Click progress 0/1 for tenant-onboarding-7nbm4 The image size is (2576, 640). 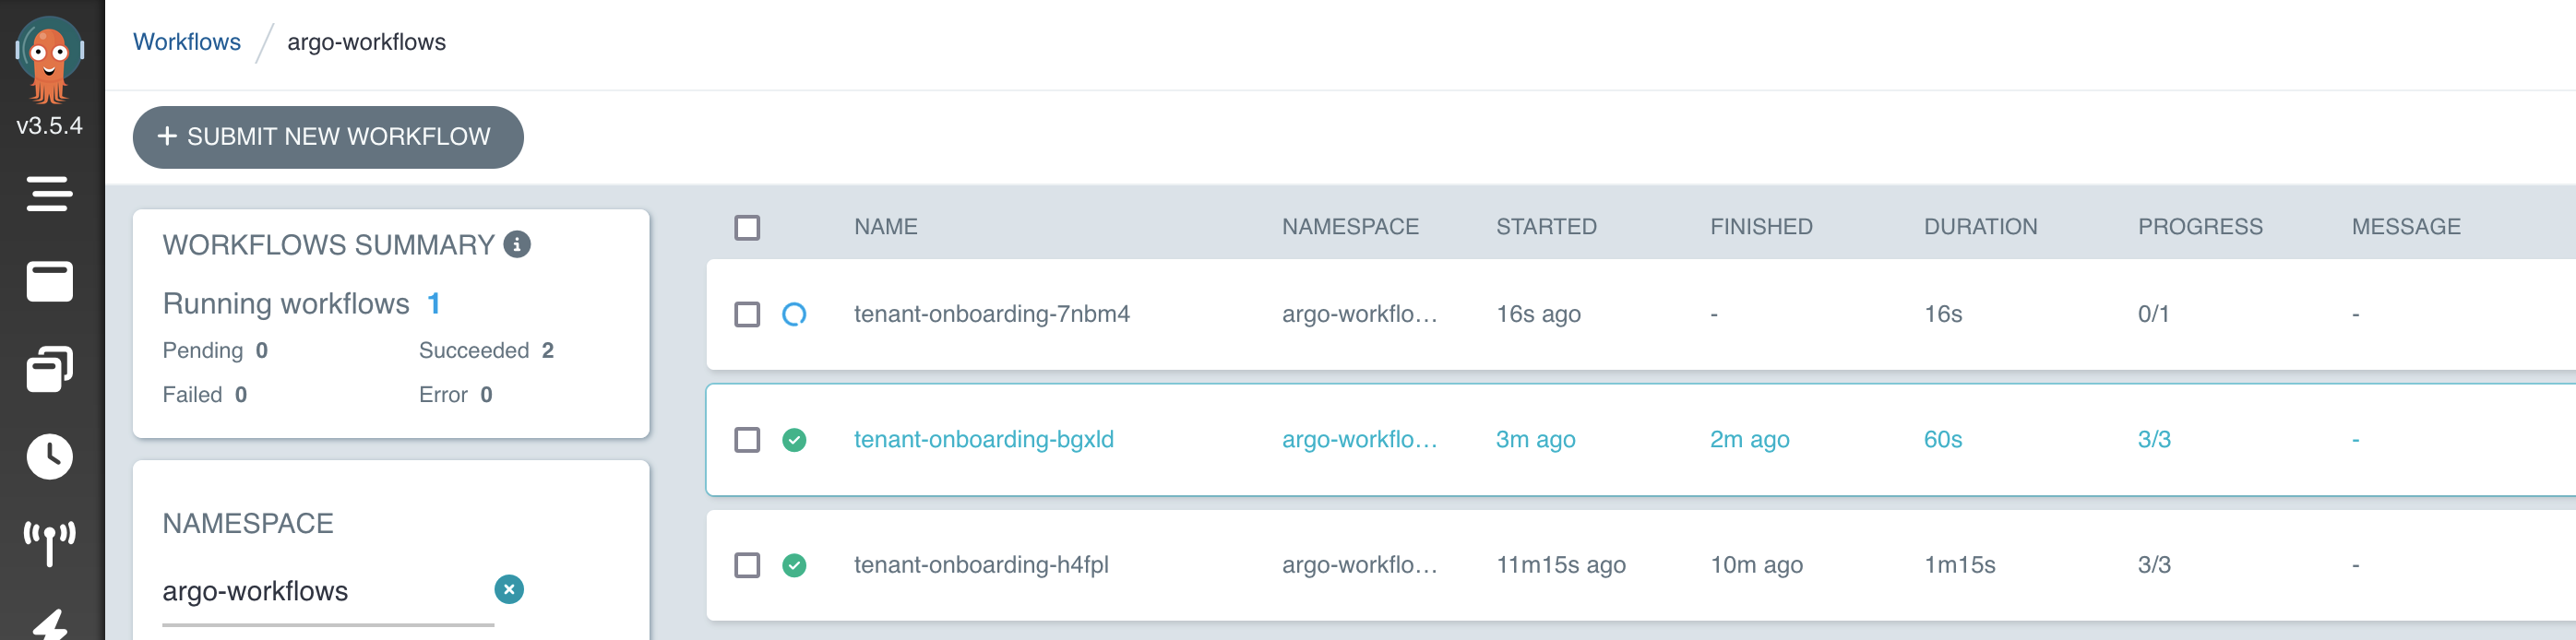pos(2153,314)
